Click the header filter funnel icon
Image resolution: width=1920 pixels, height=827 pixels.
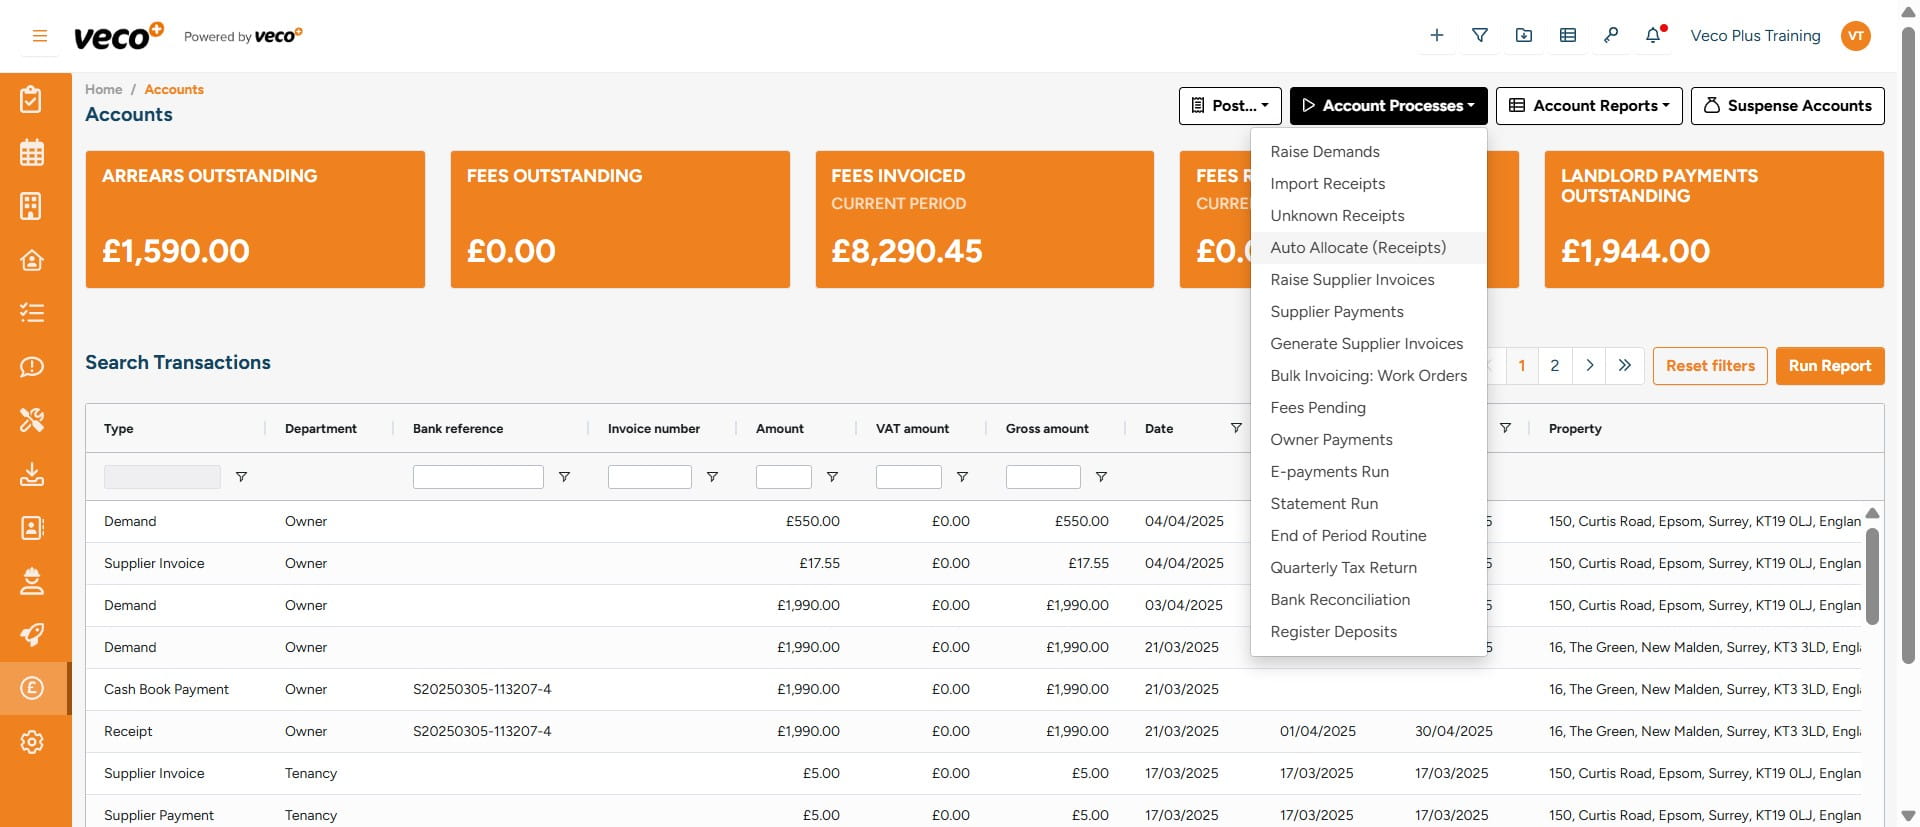pos(1480,36)
